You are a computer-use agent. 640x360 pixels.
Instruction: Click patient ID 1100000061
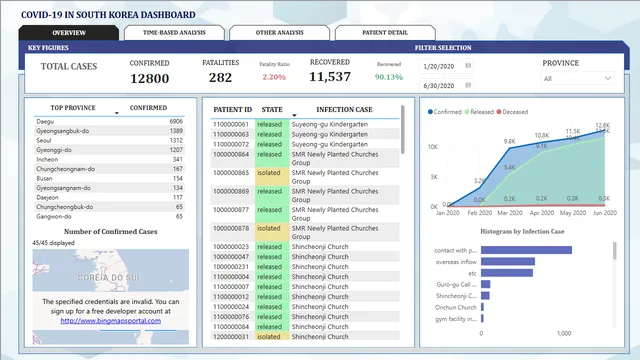point(231,124)
